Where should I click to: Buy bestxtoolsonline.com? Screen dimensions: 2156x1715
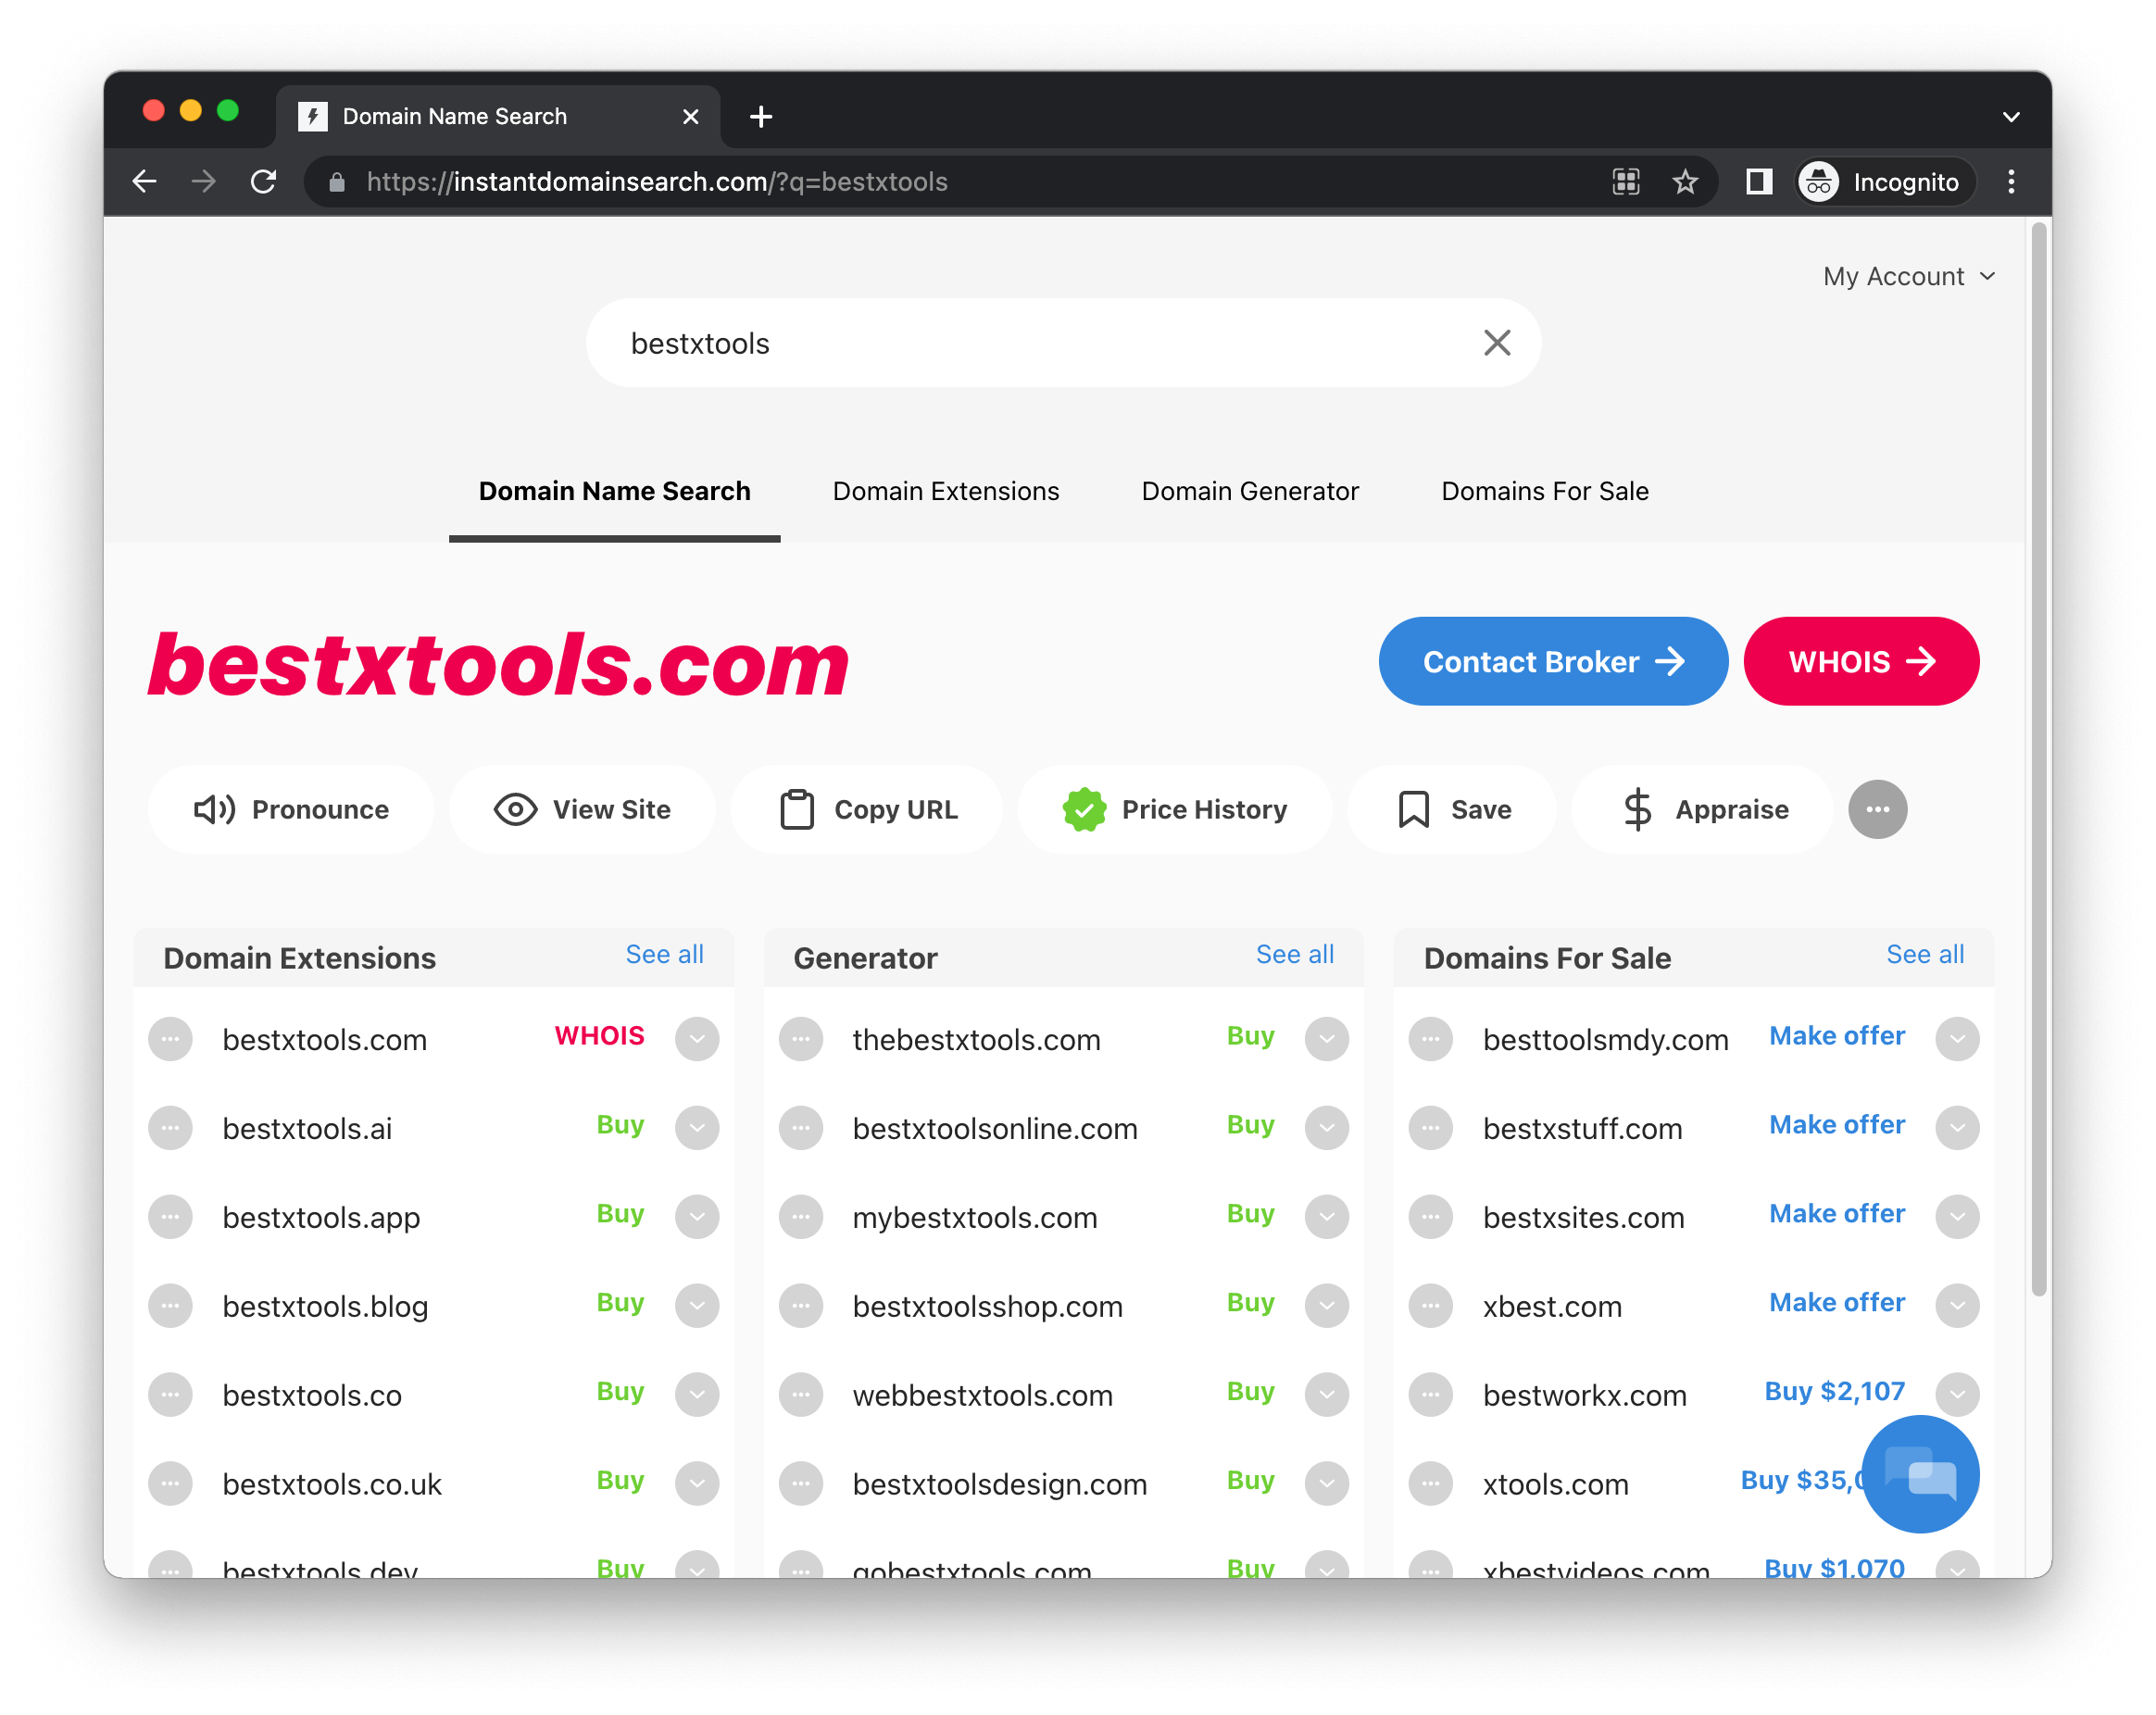click(1250, 1124)
